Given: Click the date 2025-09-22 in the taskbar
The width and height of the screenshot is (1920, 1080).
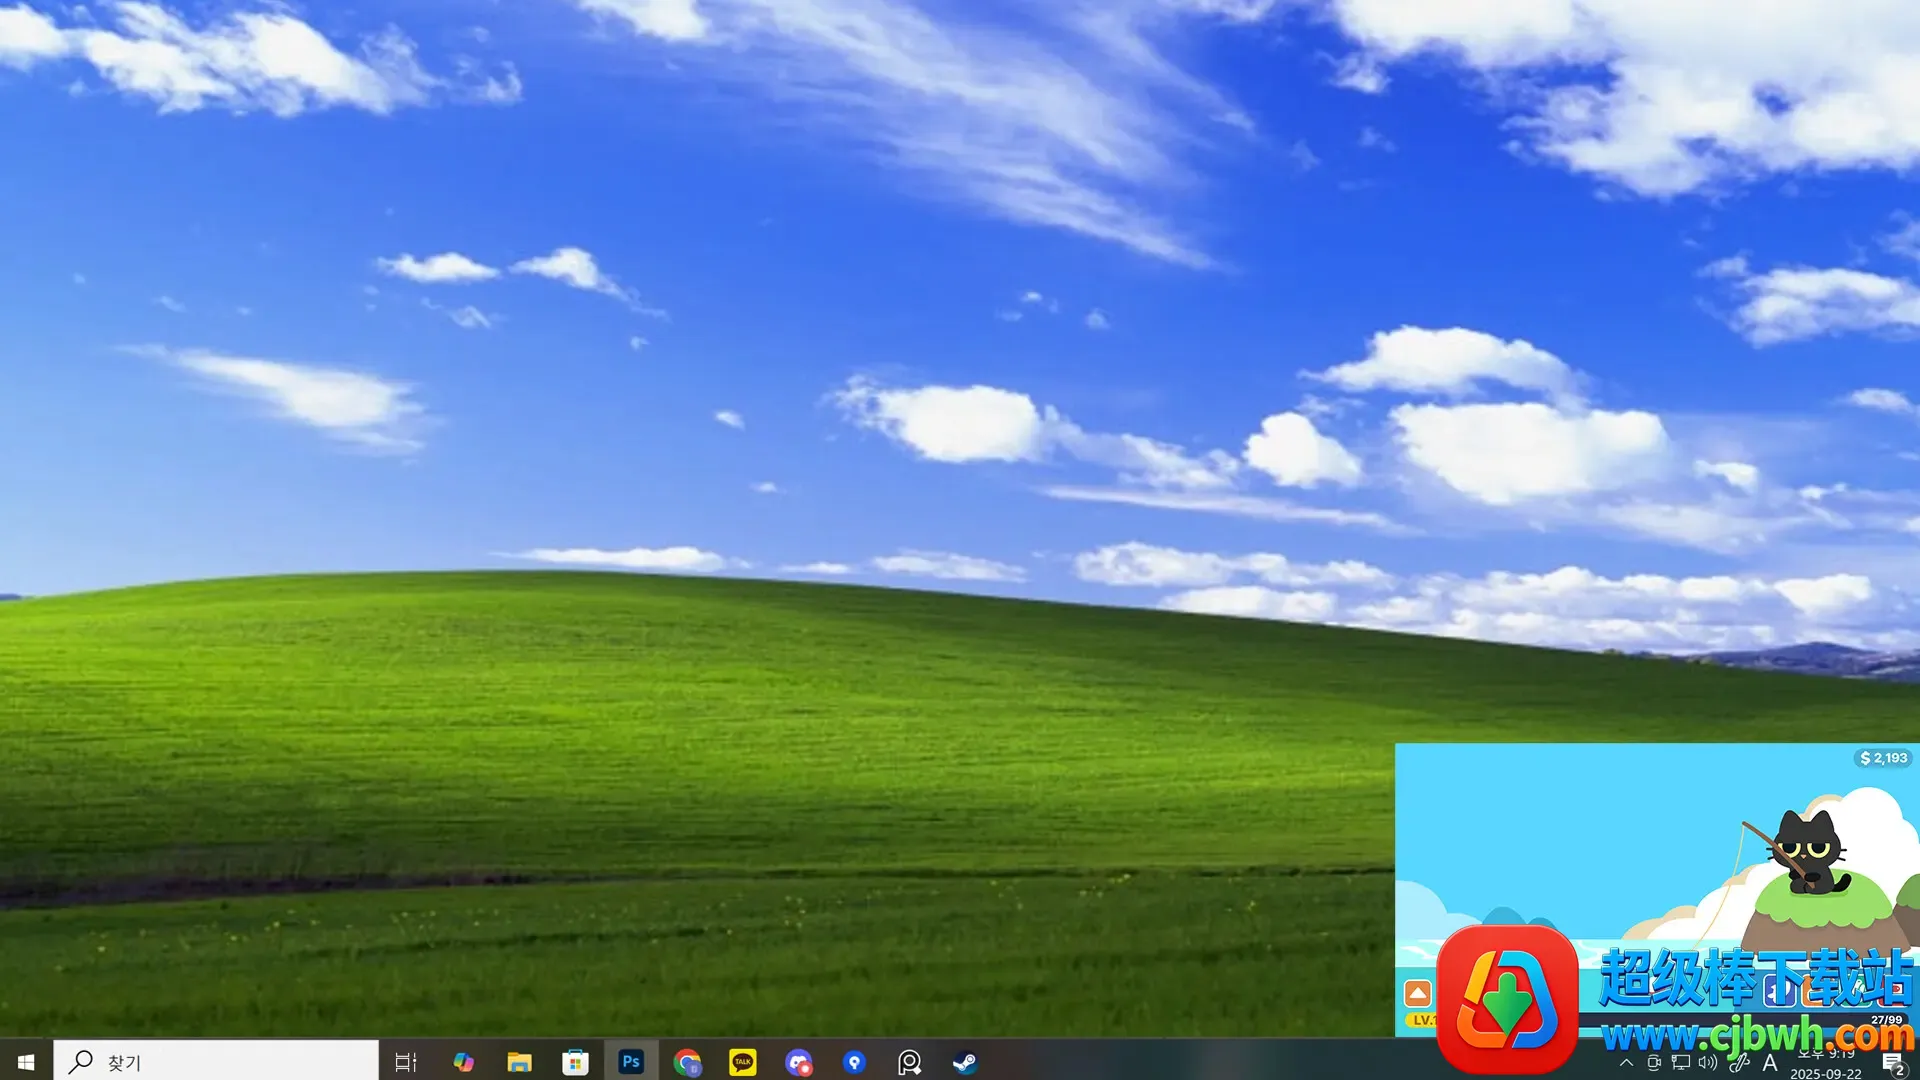Looking at the screenshot, I should [1826, 1073].
